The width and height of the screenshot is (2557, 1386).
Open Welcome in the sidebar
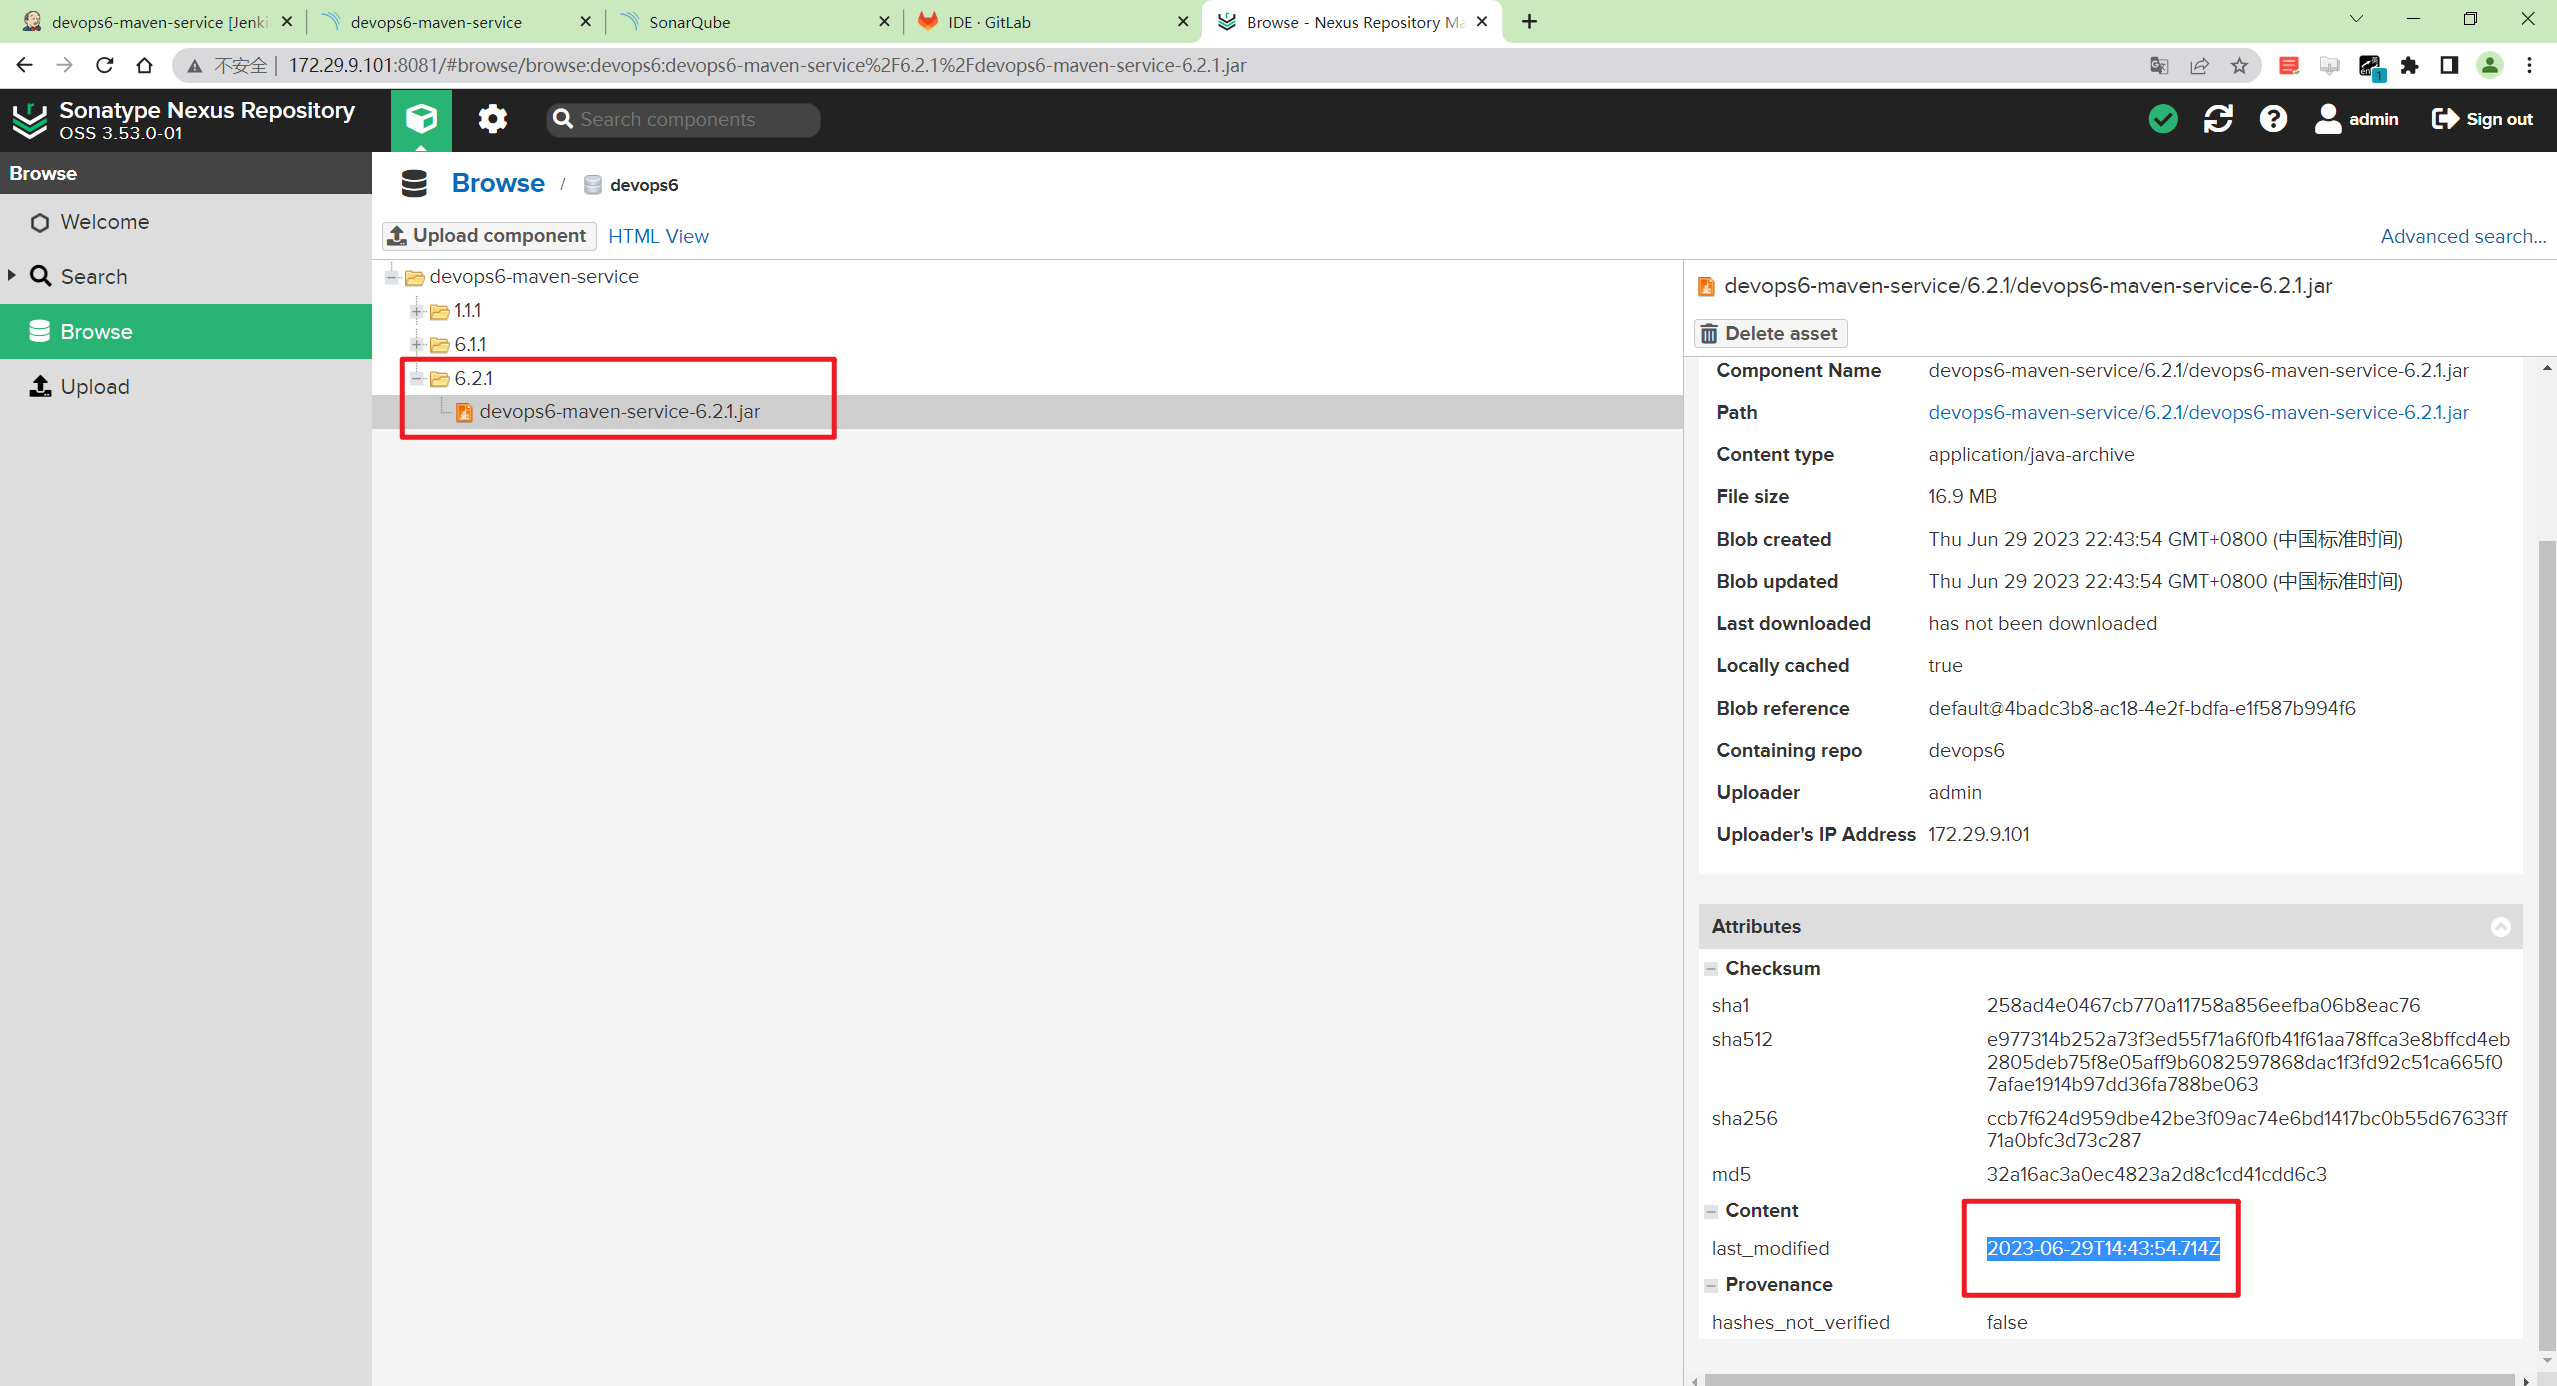tap(104, 222)
